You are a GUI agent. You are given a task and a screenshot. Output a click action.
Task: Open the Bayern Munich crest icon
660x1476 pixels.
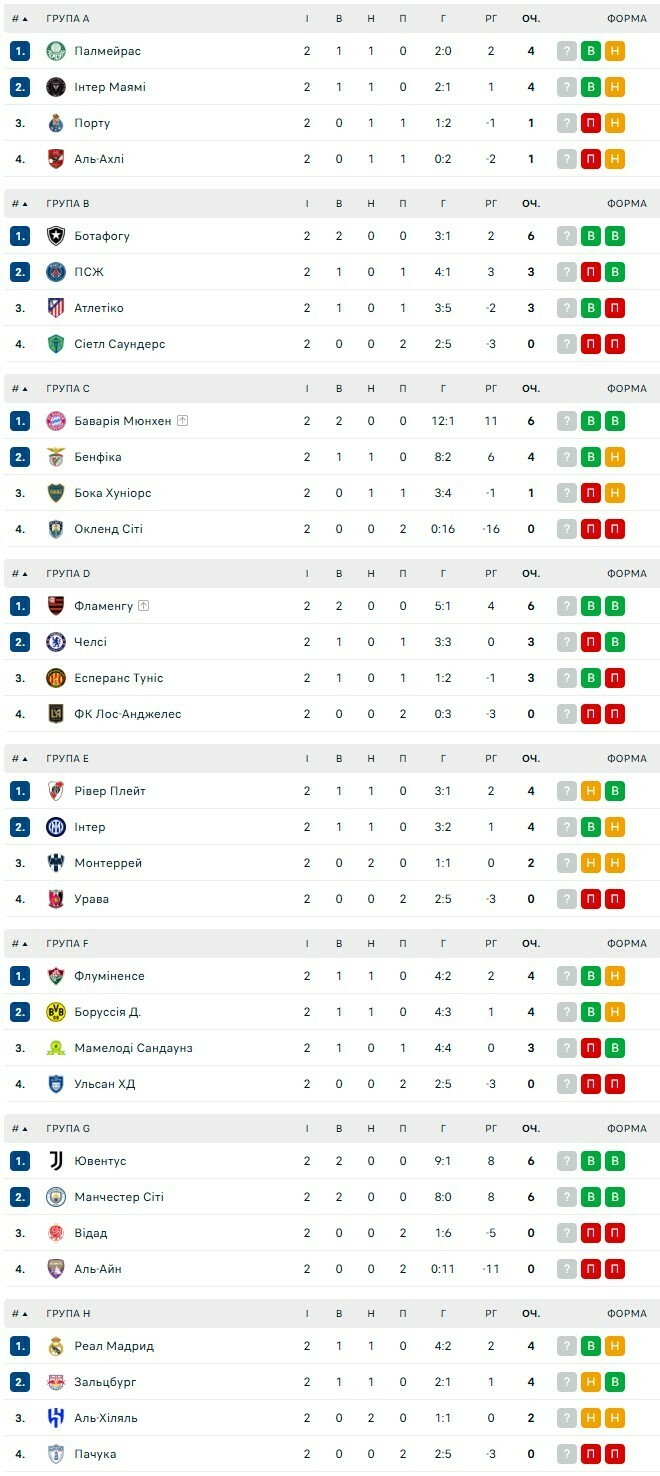click(x=56, y=421)
